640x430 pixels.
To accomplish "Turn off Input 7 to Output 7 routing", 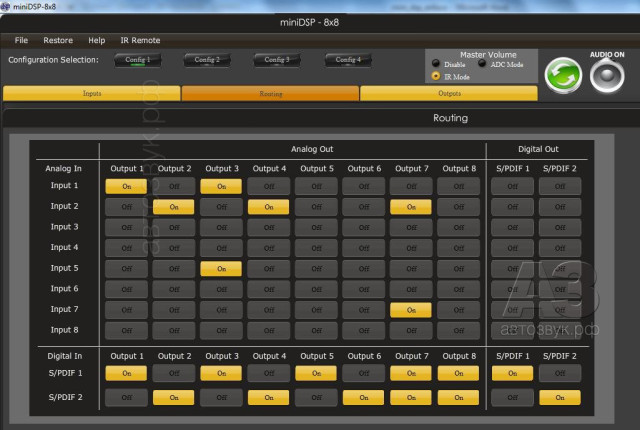I will coord(411,310).
